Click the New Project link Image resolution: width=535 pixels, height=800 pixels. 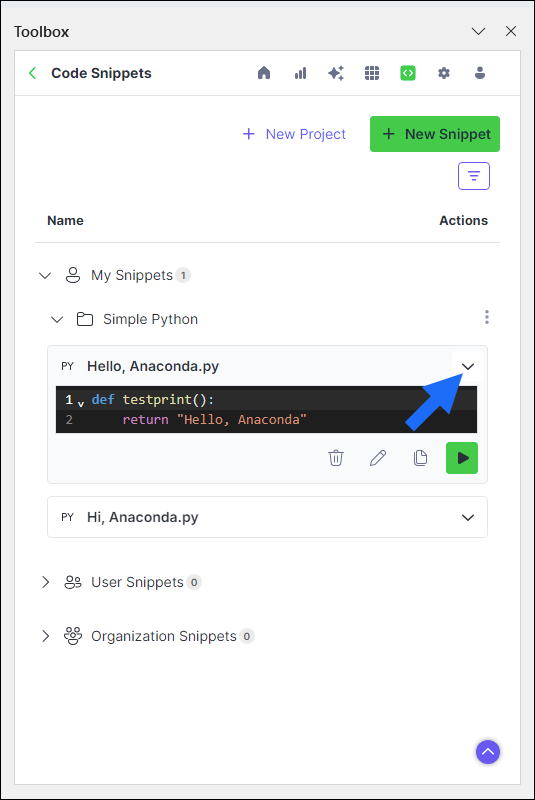pyautogui.click(x=294, y=134)
